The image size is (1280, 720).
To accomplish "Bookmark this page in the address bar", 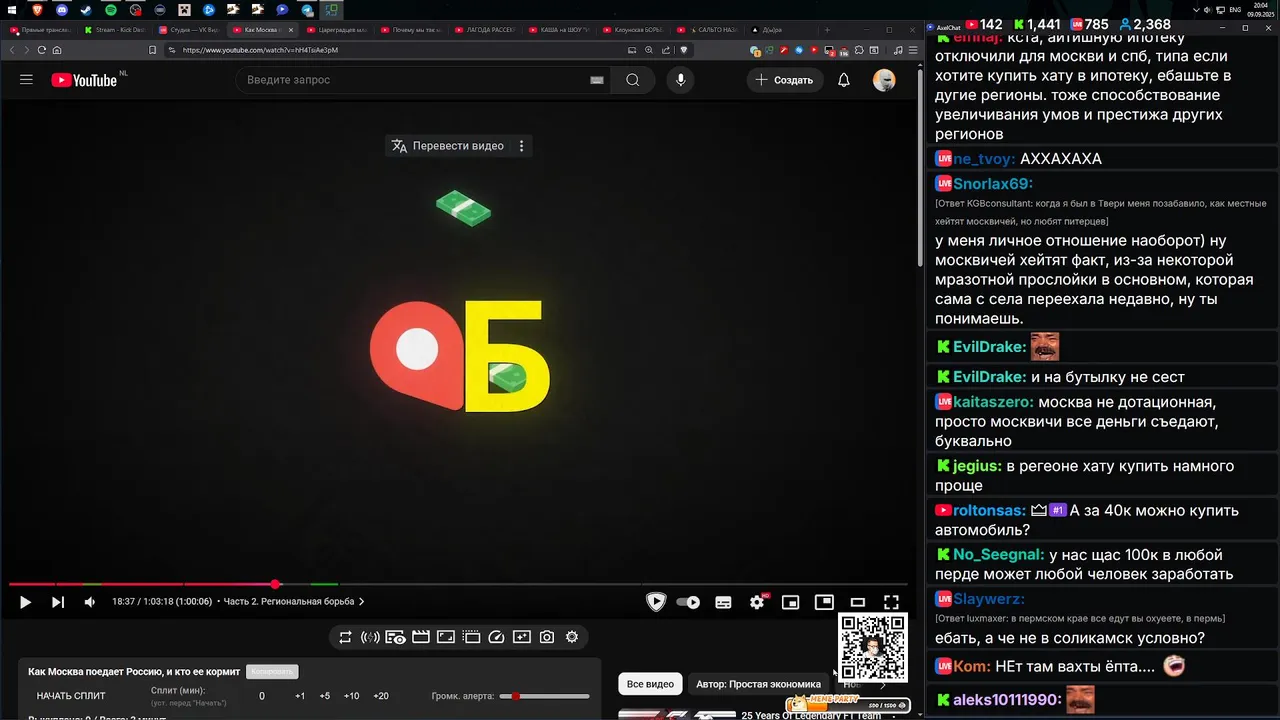I will click(152, 50).
